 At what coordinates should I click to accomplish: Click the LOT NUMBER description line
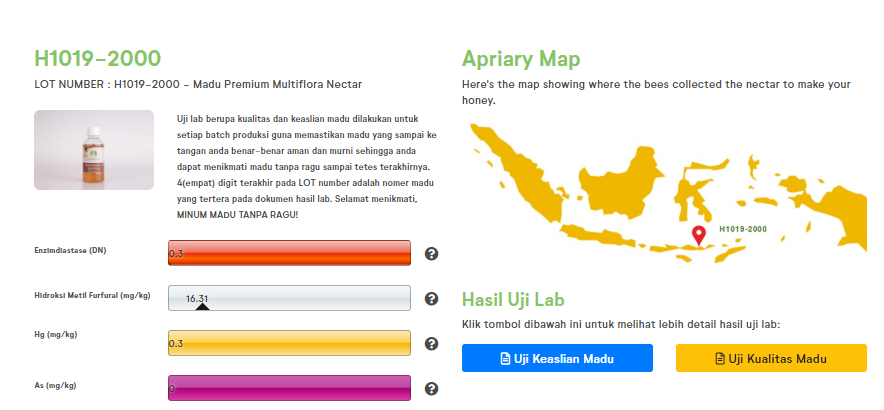coord(197,84)
